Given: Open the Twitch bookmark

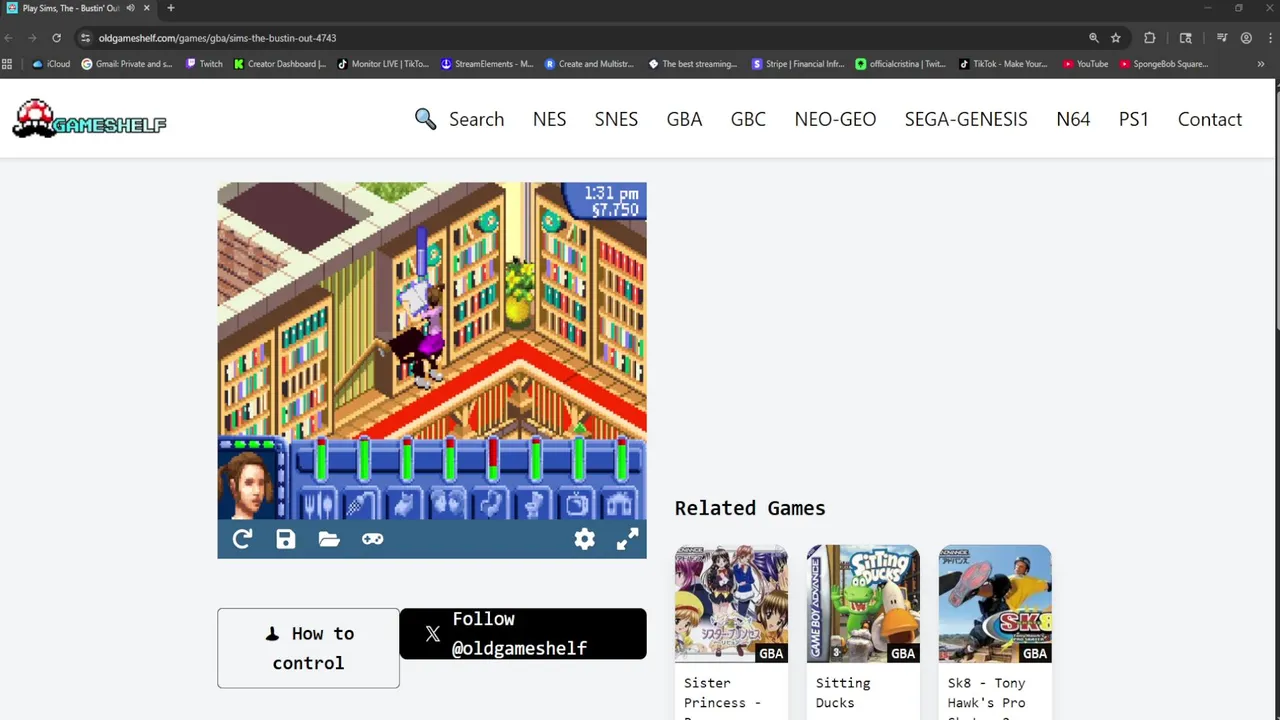Looking at the screenshot, I should tap(204, 64).
